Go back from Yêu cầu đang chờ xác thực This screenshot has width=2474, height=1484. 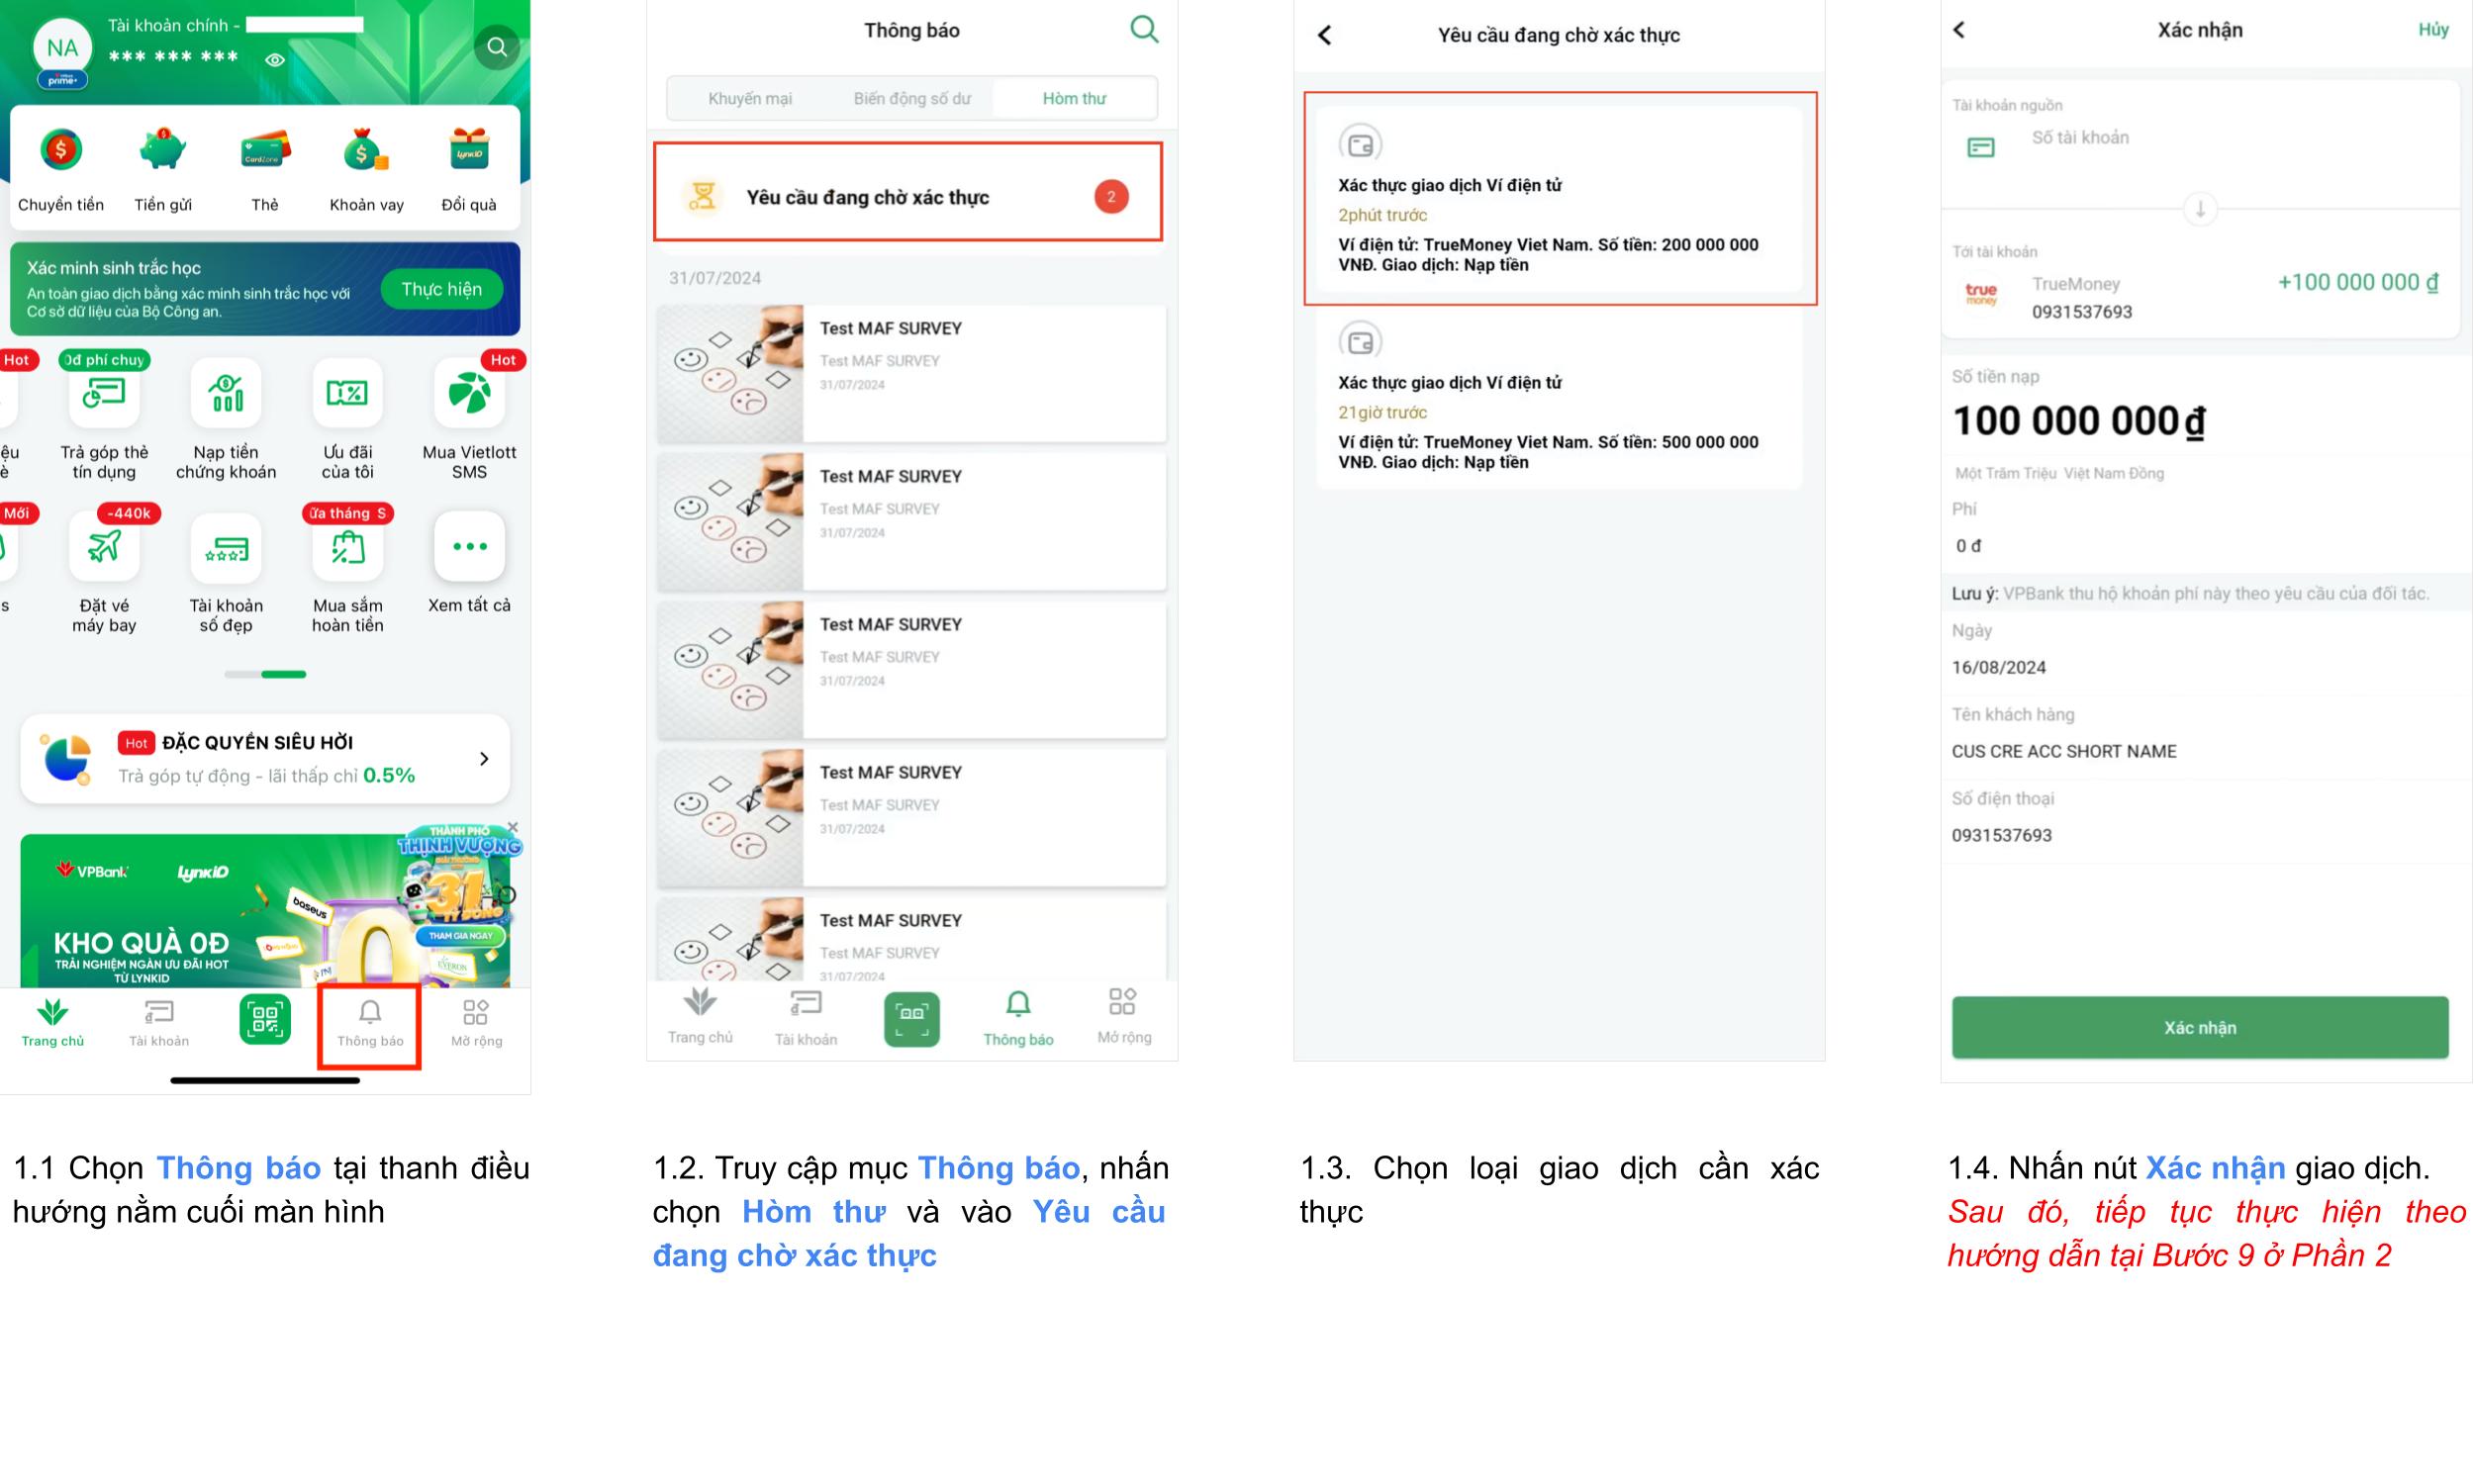click(x=1325, y=35)
